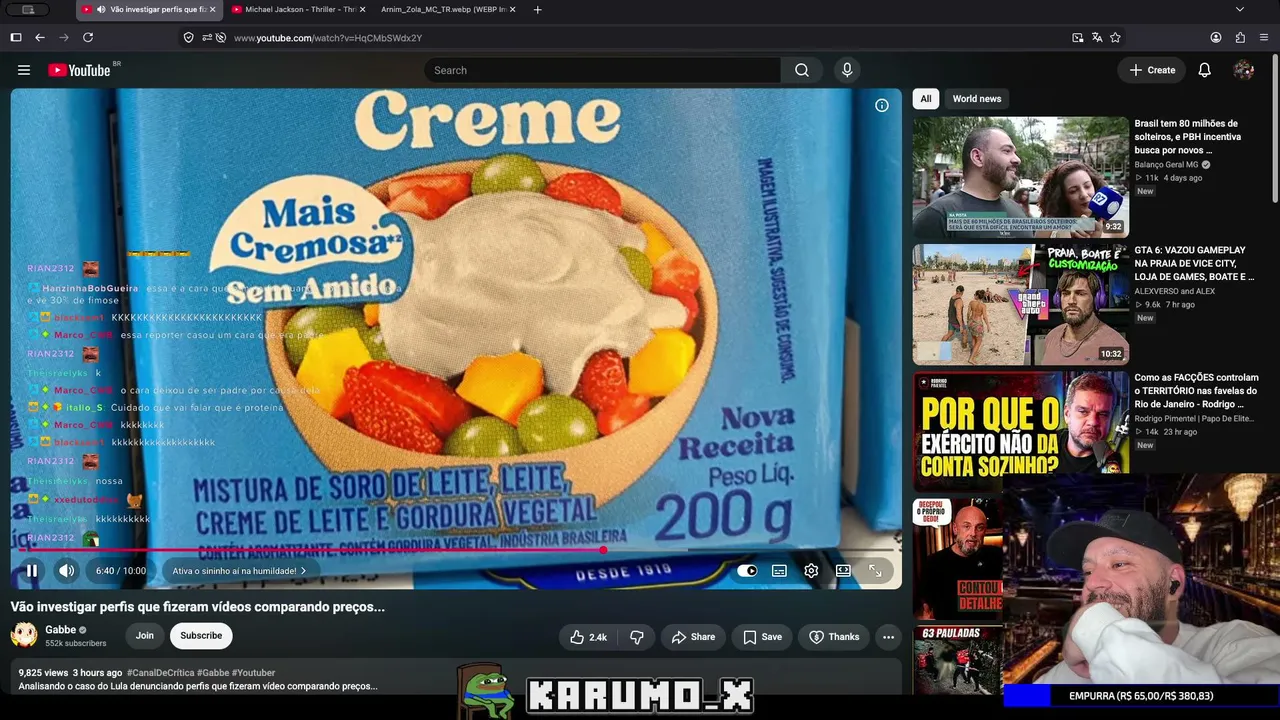Viewport: 1280px width, 720px height.
Task: Open the Create button
Action: point(1152,70)
